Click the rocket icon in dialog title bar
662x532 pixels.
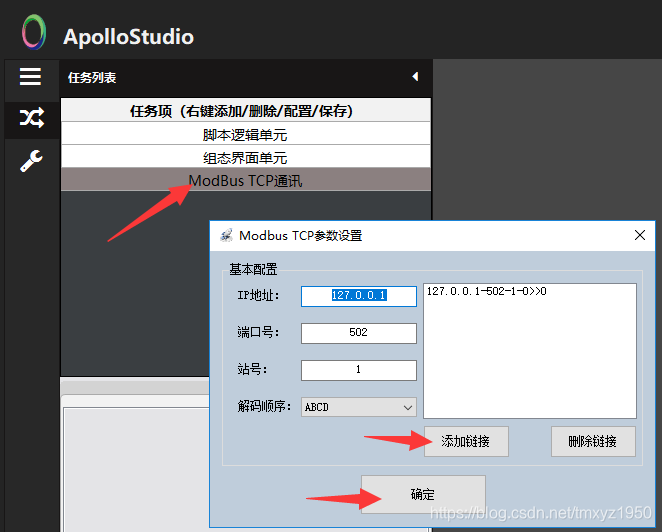click(227, 235)
